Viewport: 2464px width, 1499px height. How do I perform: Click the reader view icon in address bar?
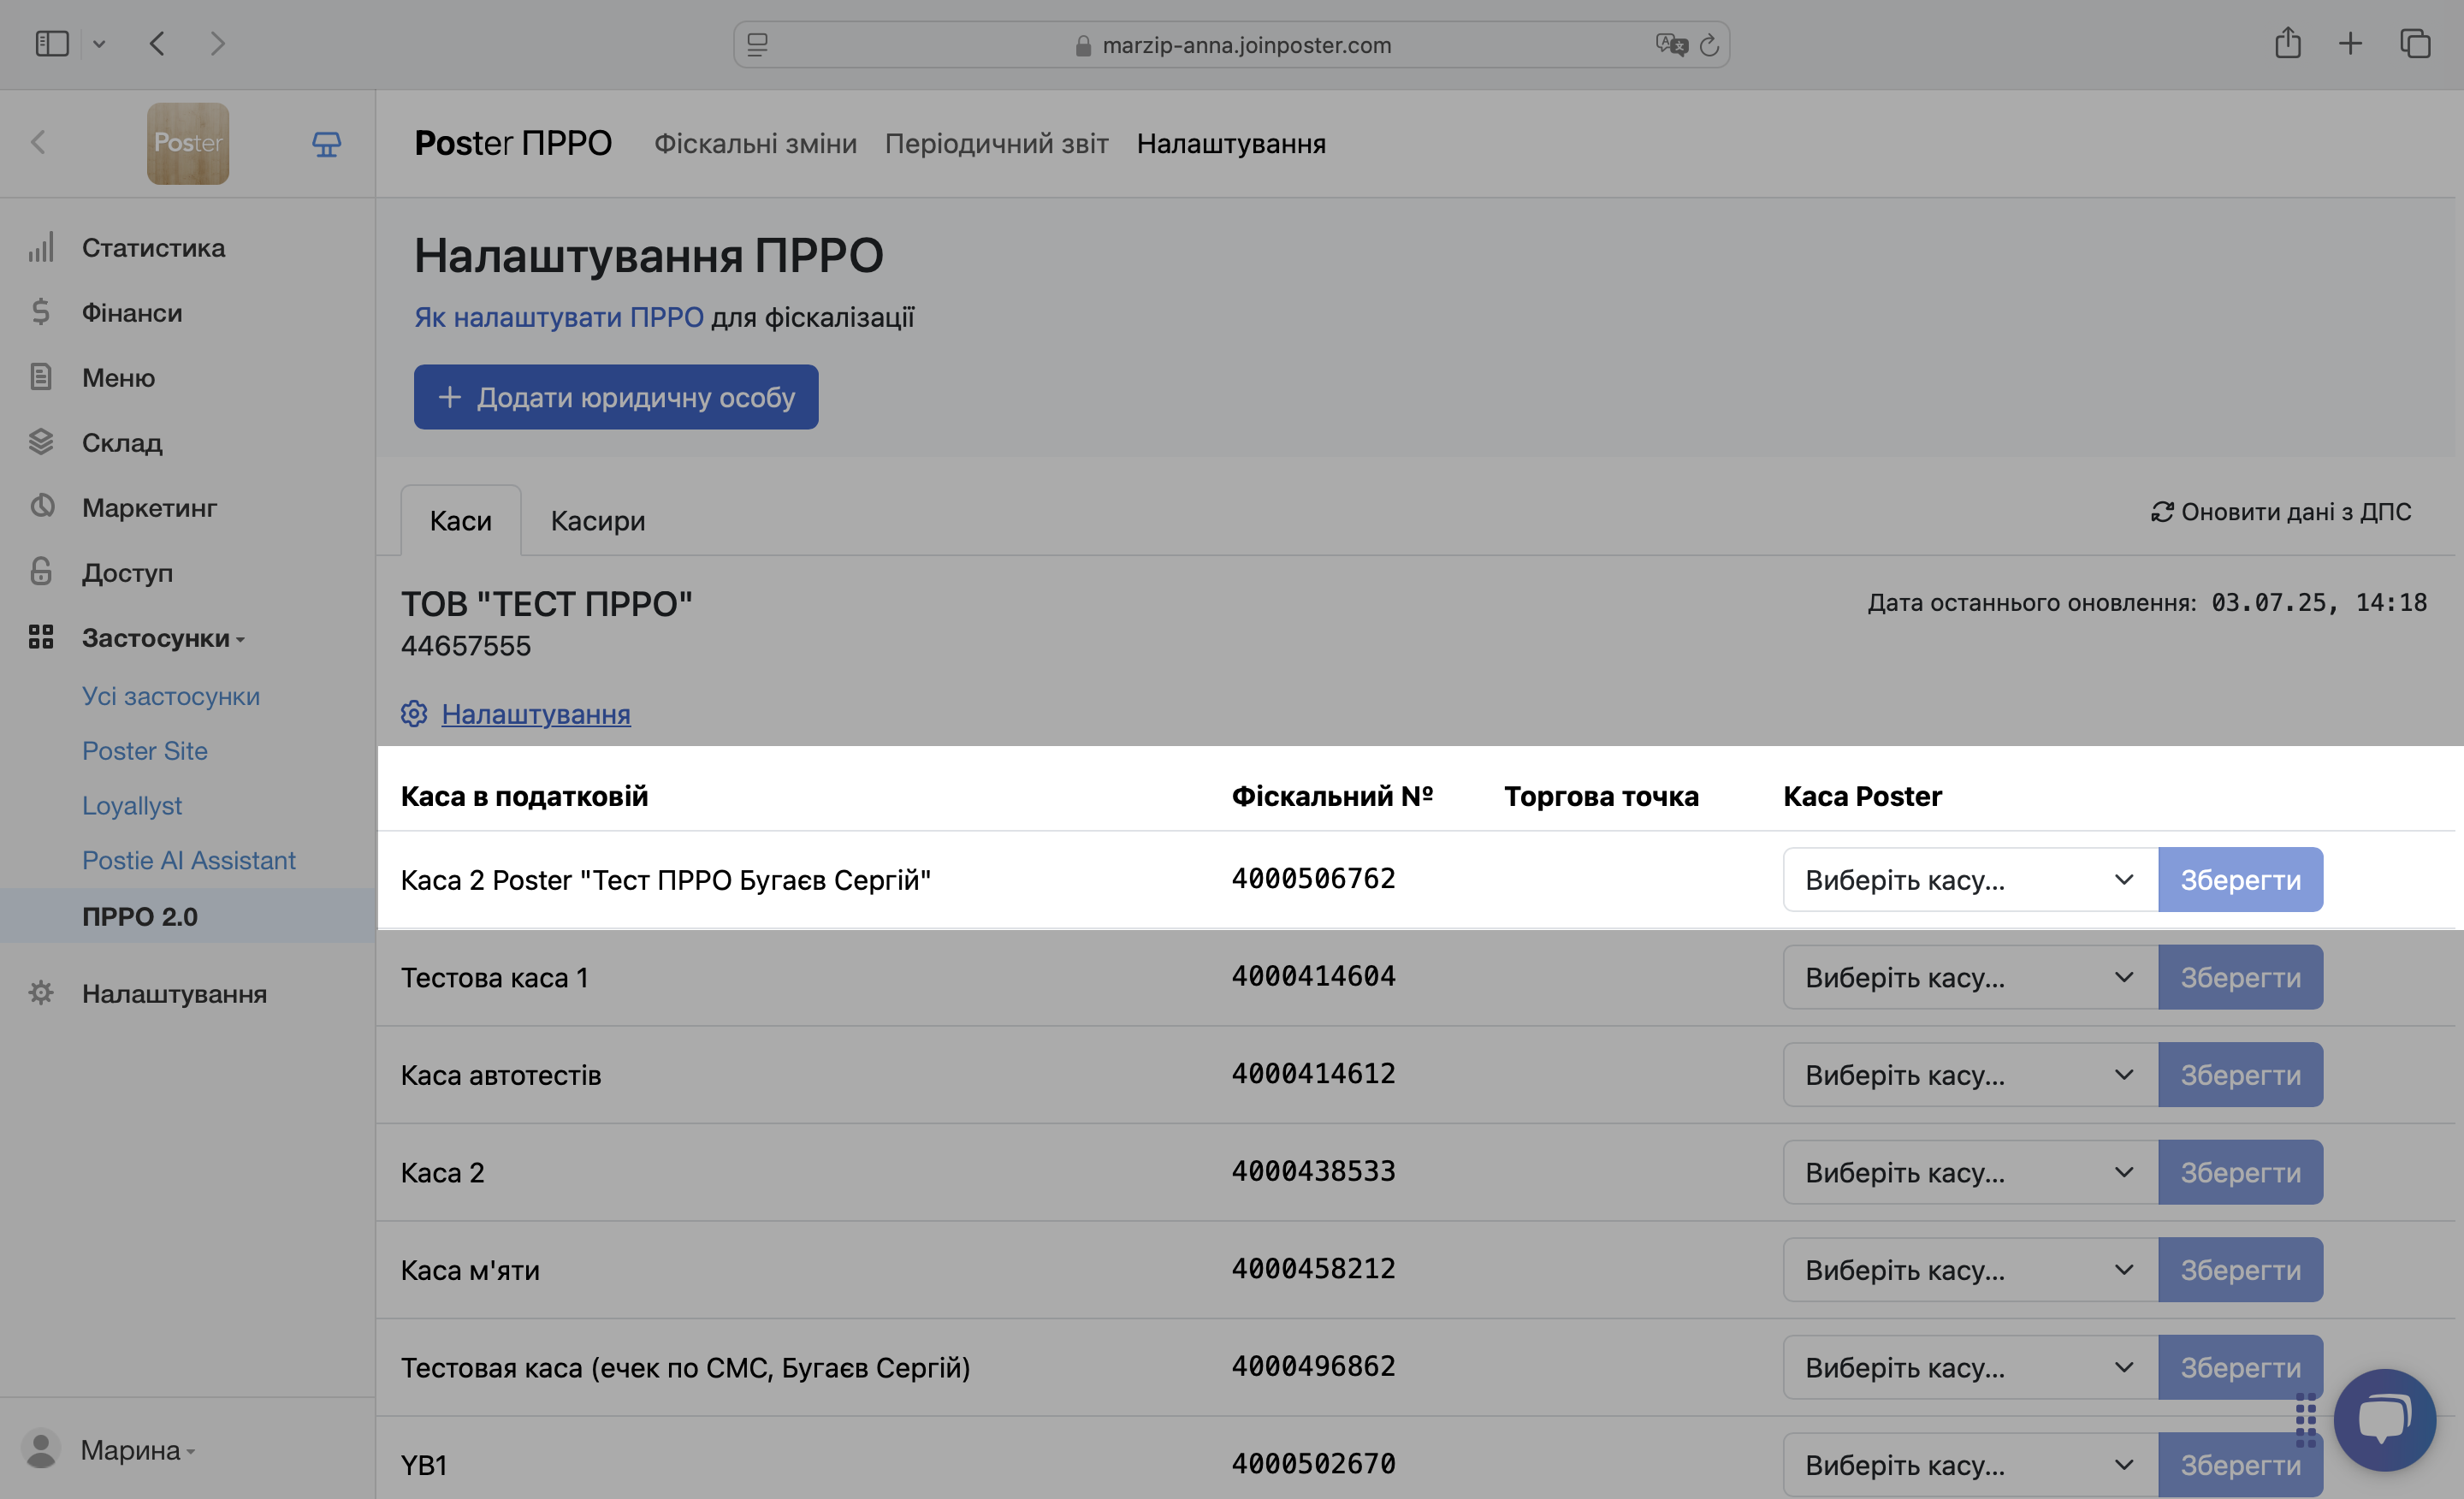(758, 45)
